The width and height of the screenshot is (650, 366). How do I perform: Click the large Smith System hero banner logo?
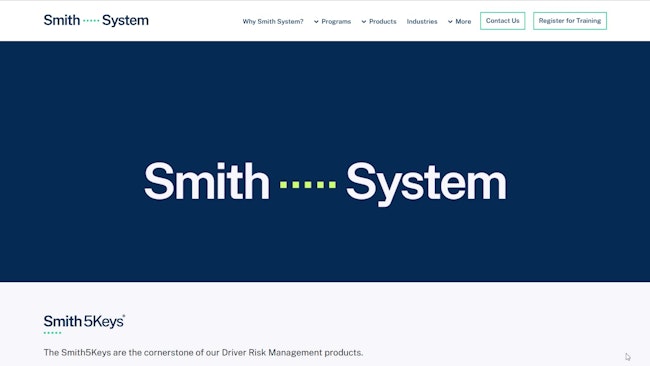[x=325, y=184]
